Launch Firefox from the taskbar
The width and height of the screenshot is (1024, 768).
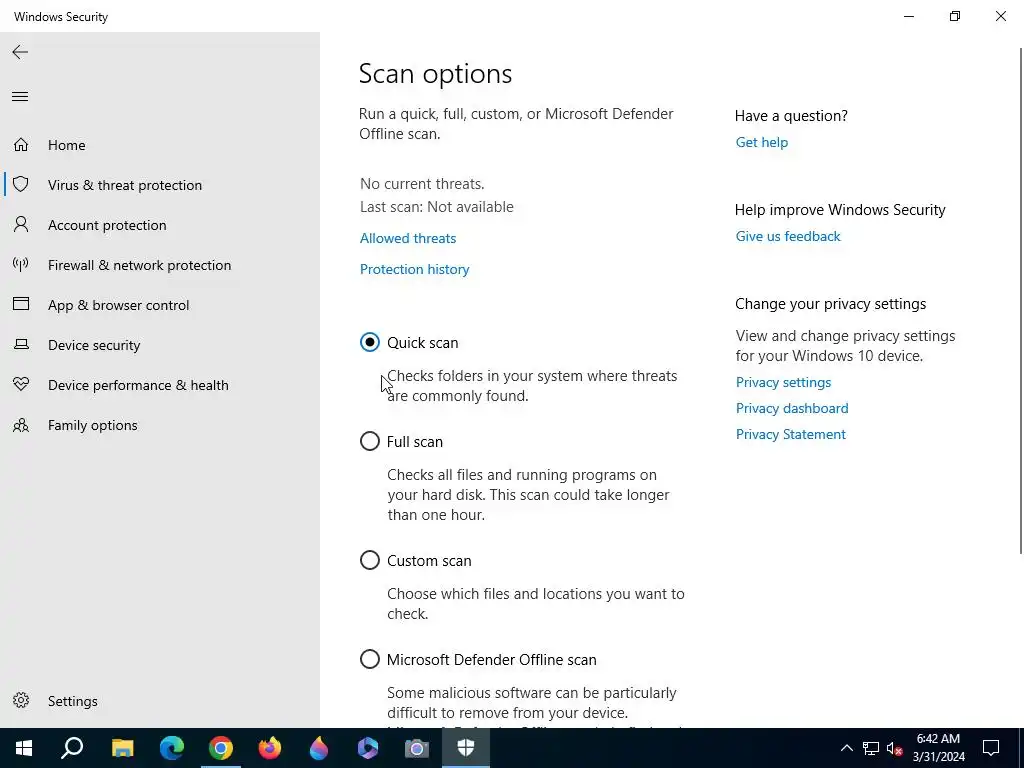[x=270, y=748]
